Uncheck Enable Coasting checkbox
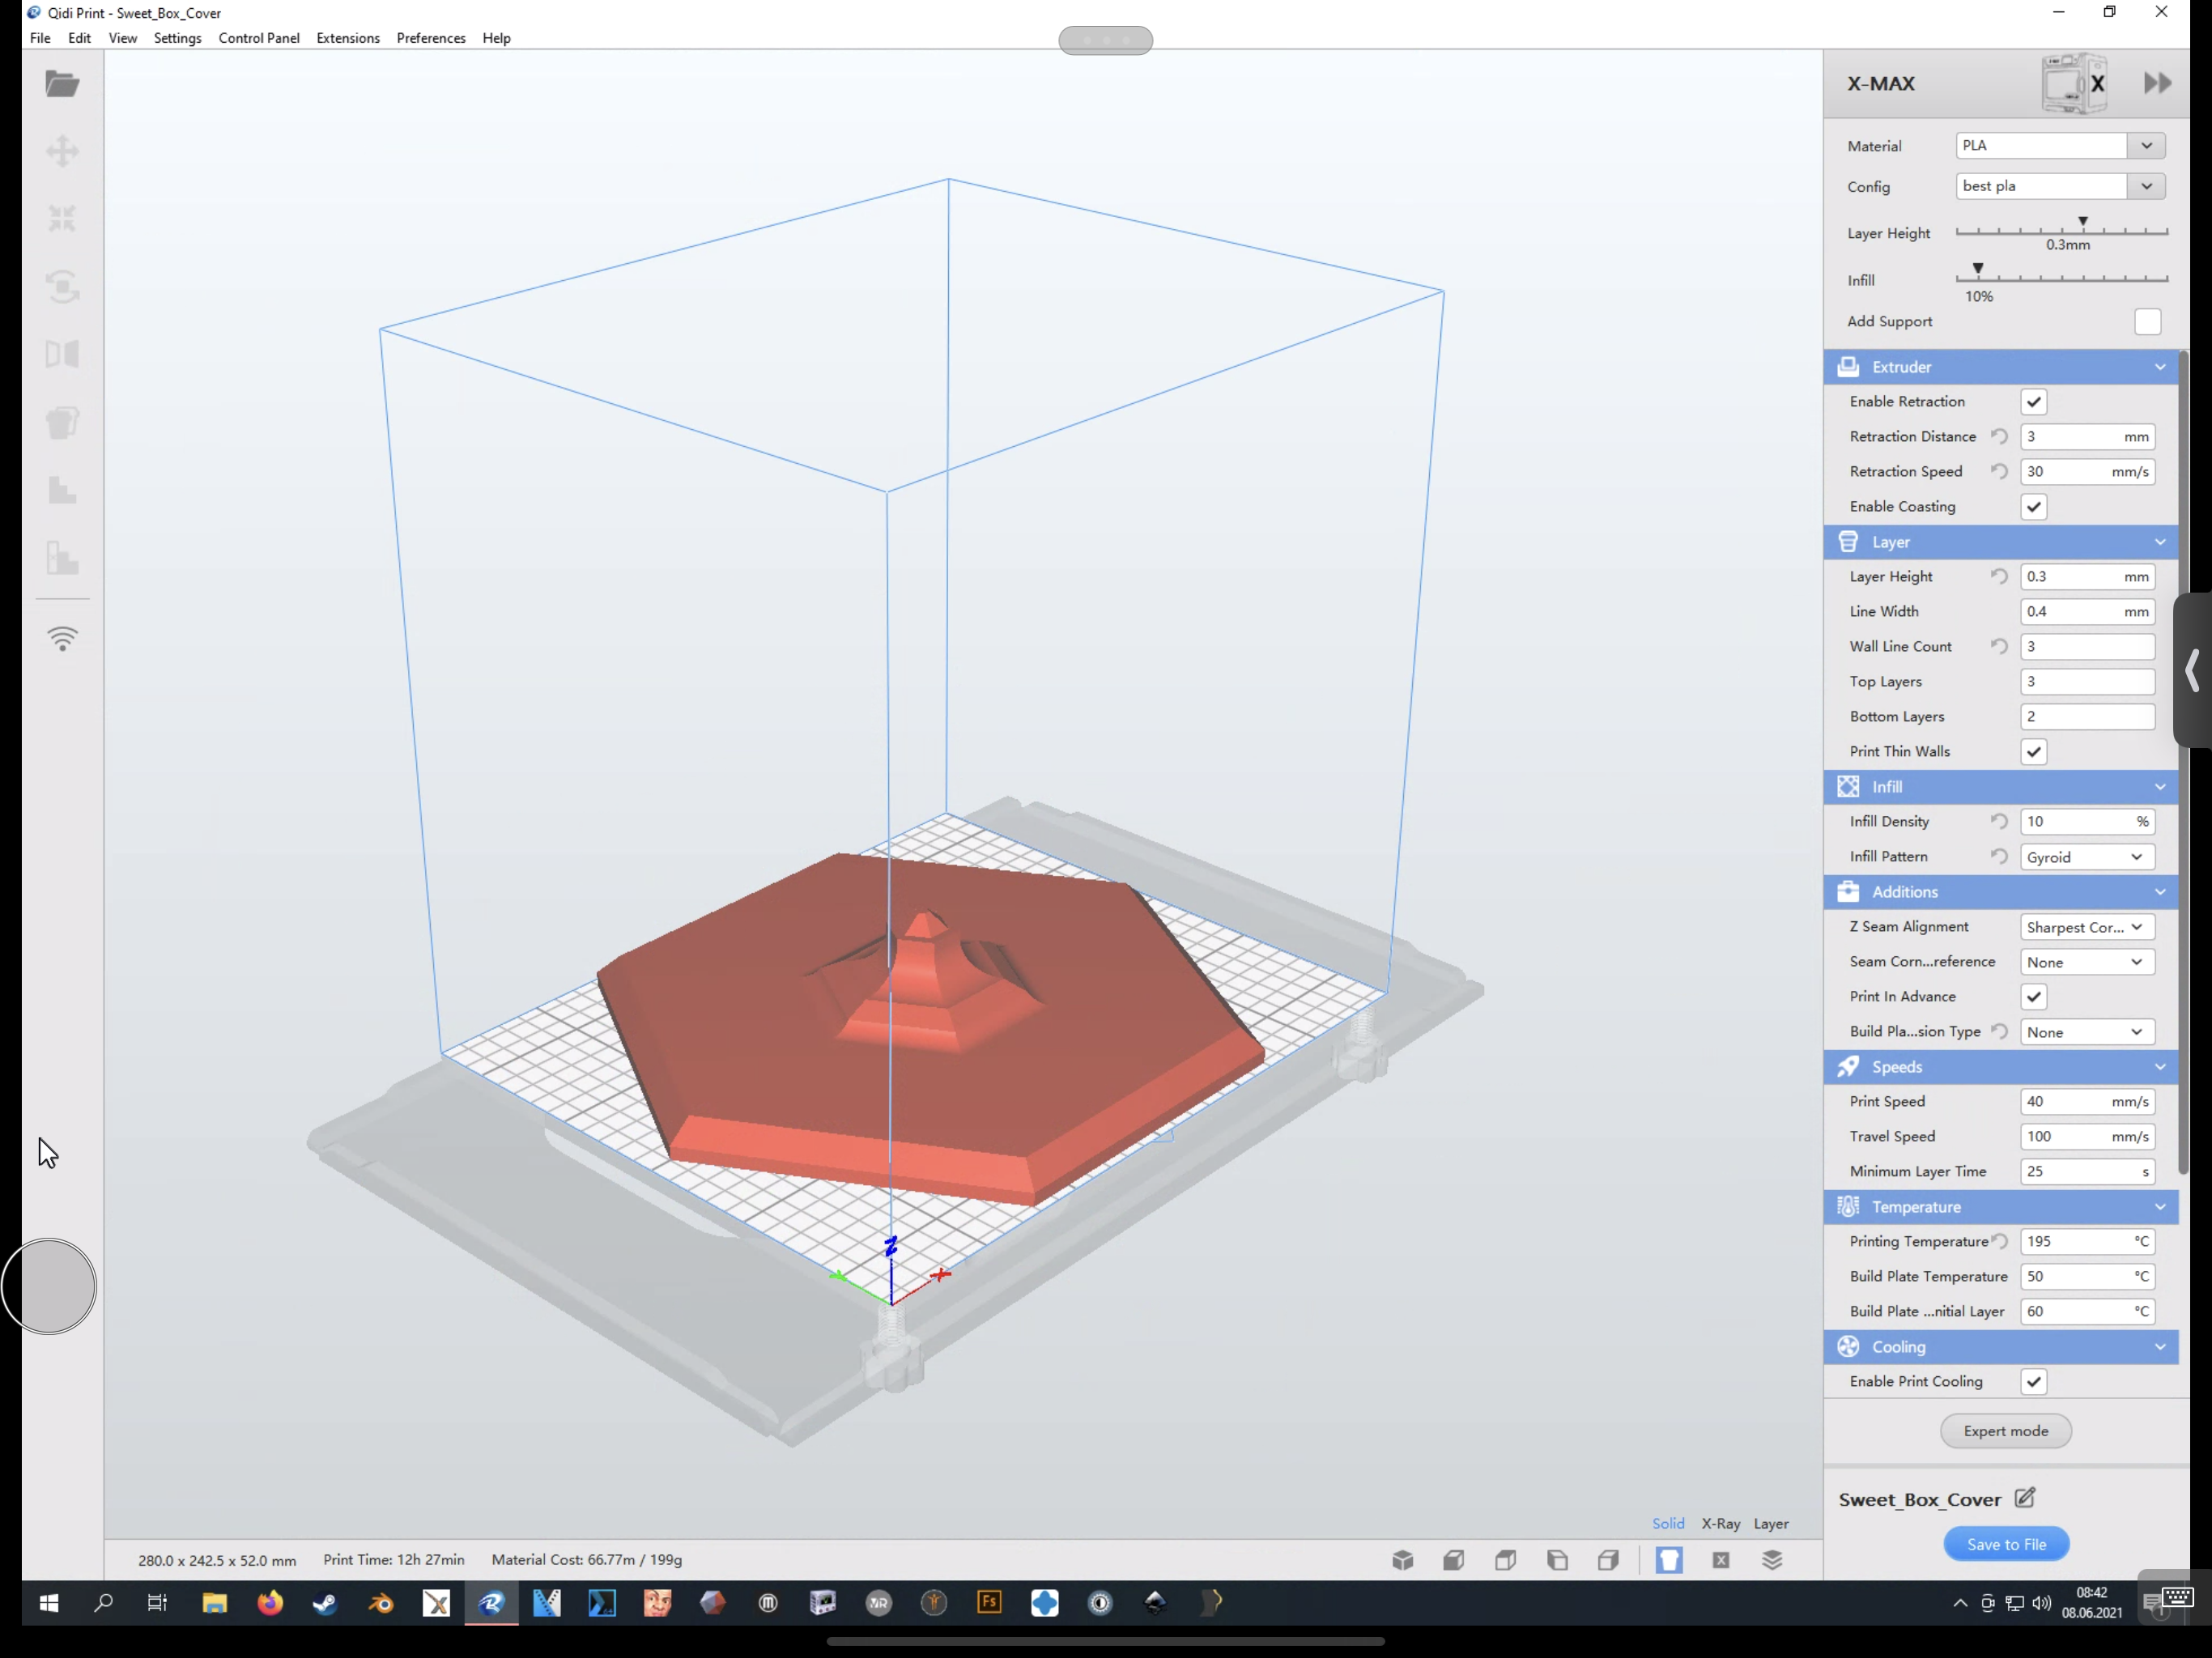This screenshot has width=2212, height=1658. [2033, 507]
